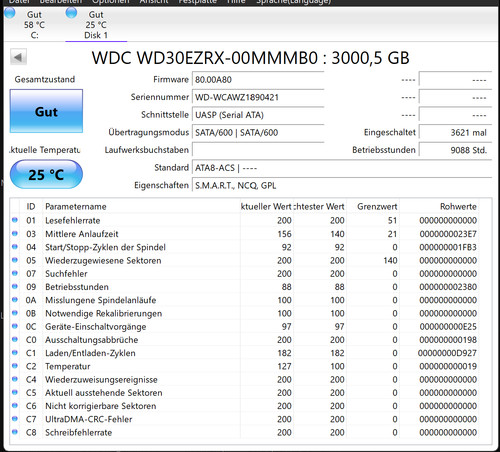Click the Seriennummer field
Screen dimensions: 500x452
pyautogui.click(x=258, y=97)
